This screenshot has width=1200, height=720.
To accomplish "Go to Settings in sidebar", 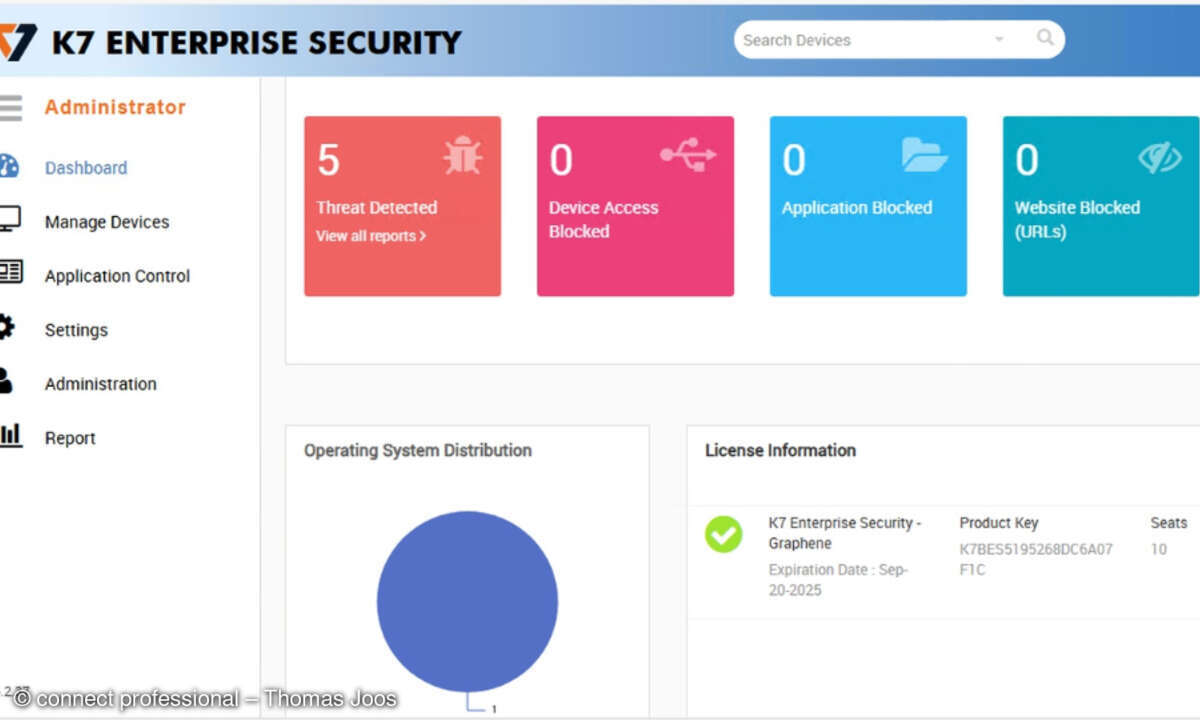I will tap(76, 330).
